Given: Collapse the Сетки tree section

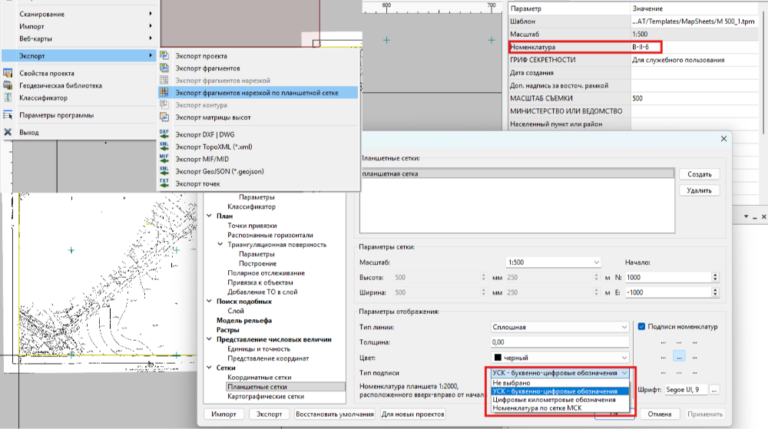Looking at the screenshot, I should pyautogui.click(x=209, y=368).
